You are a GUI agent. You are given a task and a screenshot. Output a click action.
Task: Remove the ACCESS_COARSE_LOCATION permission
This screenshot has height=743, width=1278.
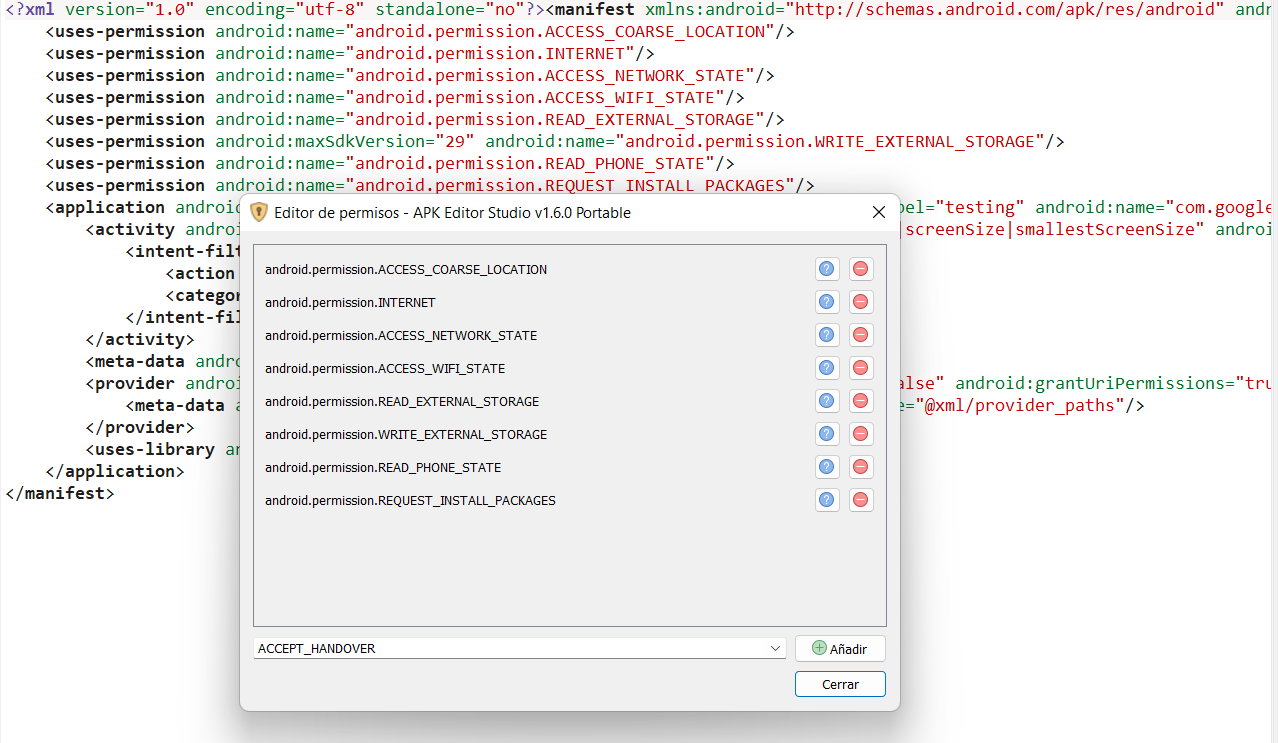tap(860, 269)
